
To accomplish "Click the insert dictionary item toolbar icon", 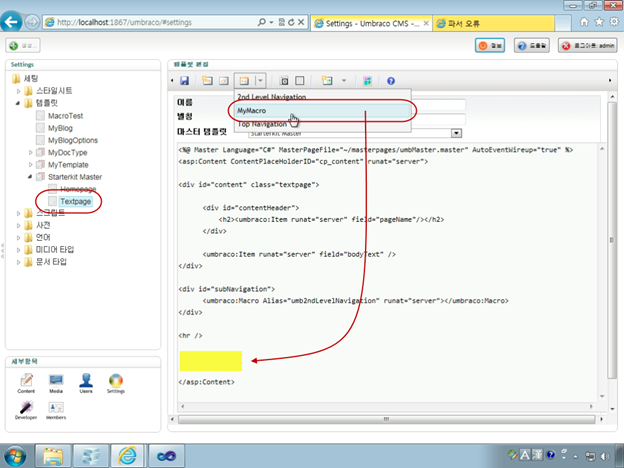I will click(224, 81).
